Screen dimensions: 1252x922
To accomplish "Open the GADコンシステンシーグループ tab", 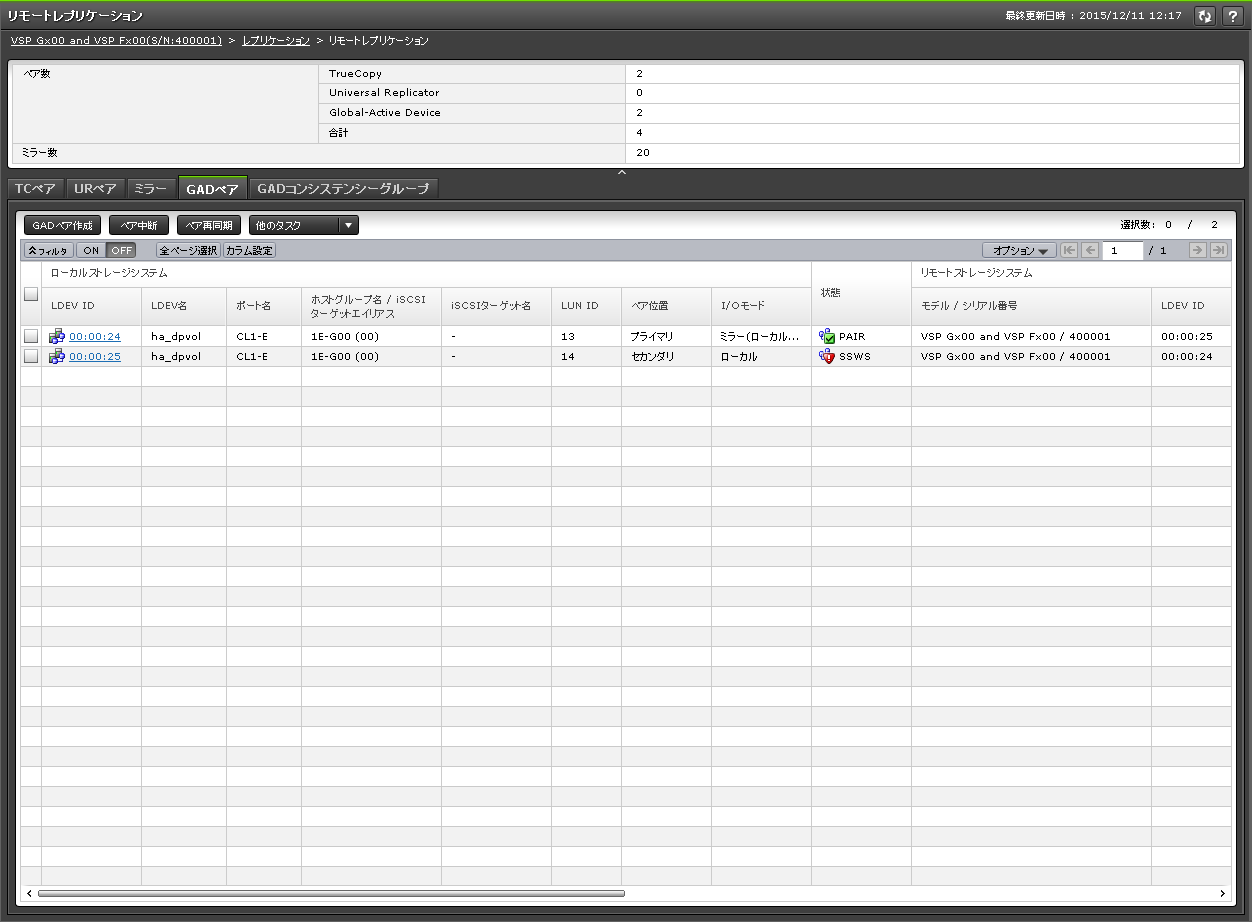I will (343, 189).
